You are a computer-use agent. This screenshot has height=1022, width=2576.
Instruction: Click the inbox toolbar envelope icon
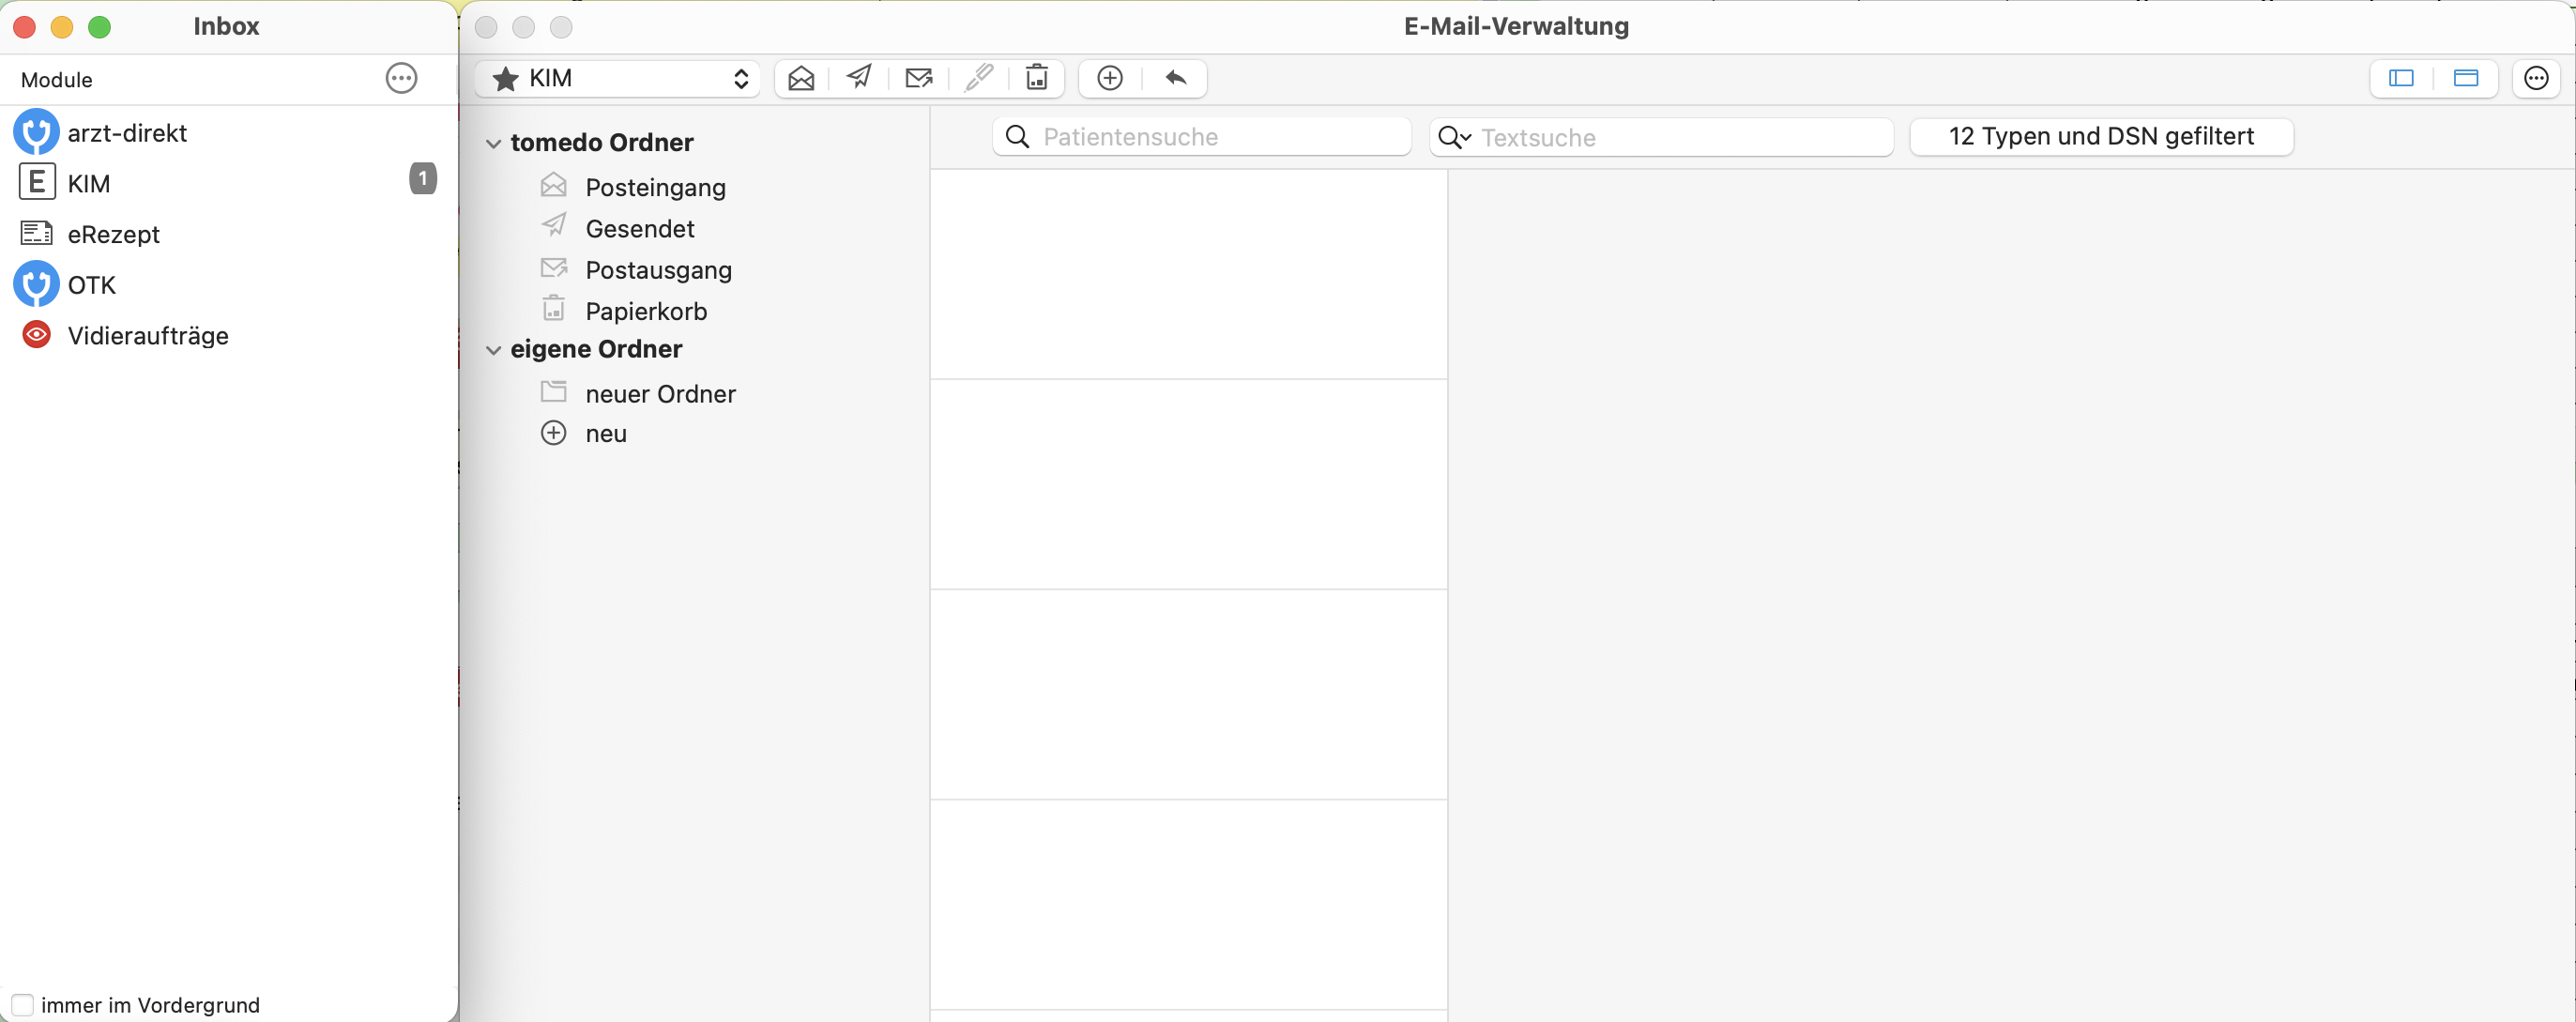pos(801,78)
